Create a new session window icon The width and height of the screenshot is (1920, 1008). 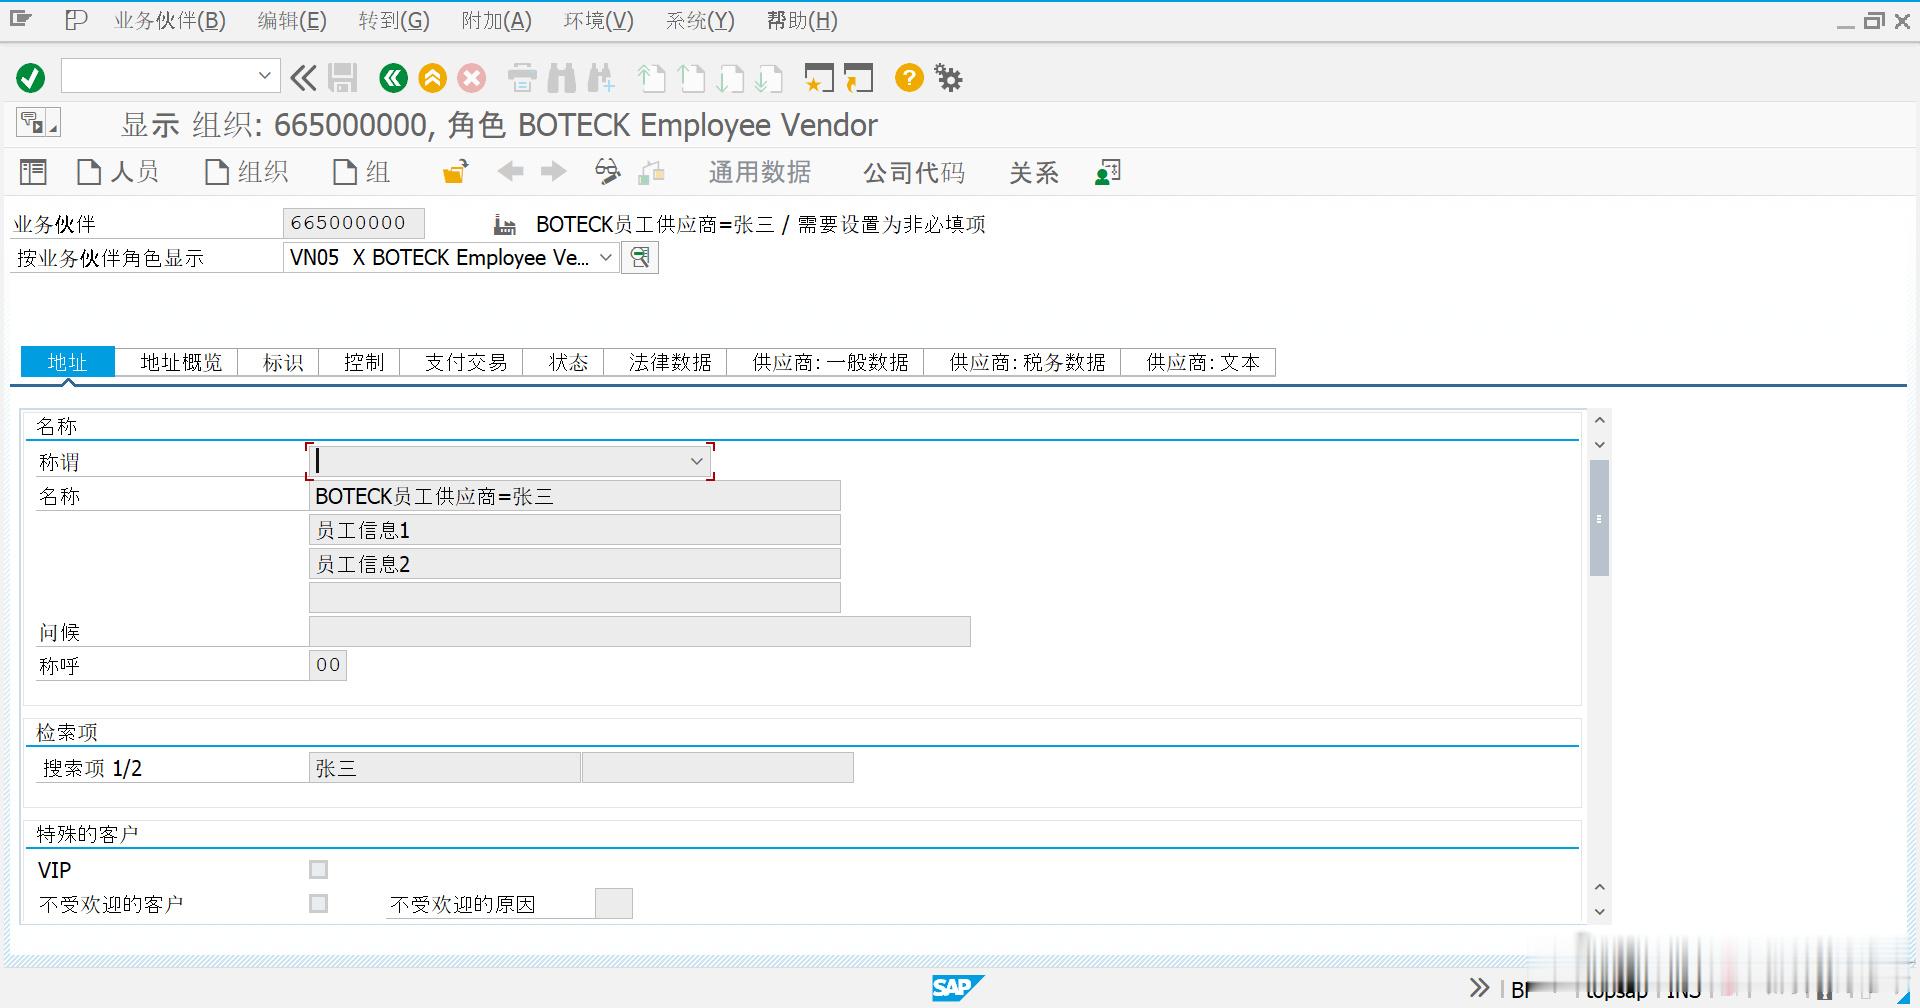pos(819,77)
